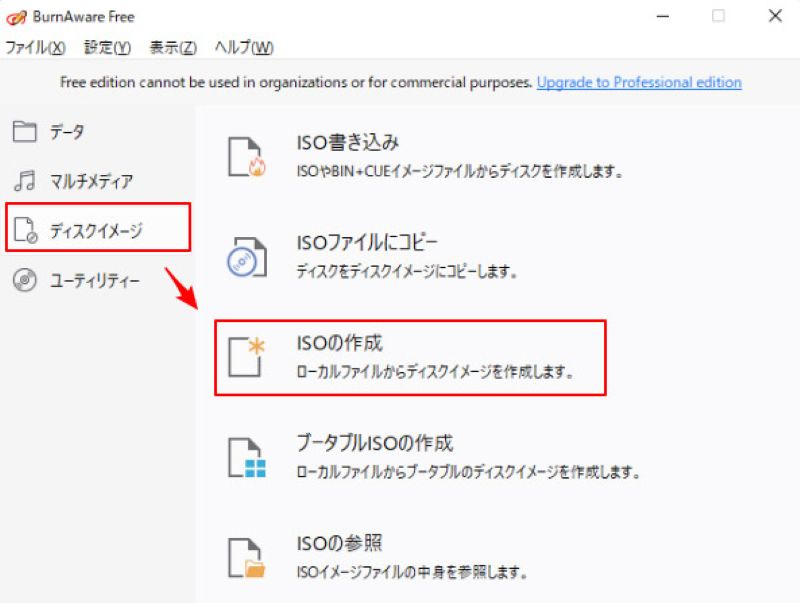This screenshot has height=603, width=800.
Task: Open the 表示 menu
Action: [x=170, y=47]
